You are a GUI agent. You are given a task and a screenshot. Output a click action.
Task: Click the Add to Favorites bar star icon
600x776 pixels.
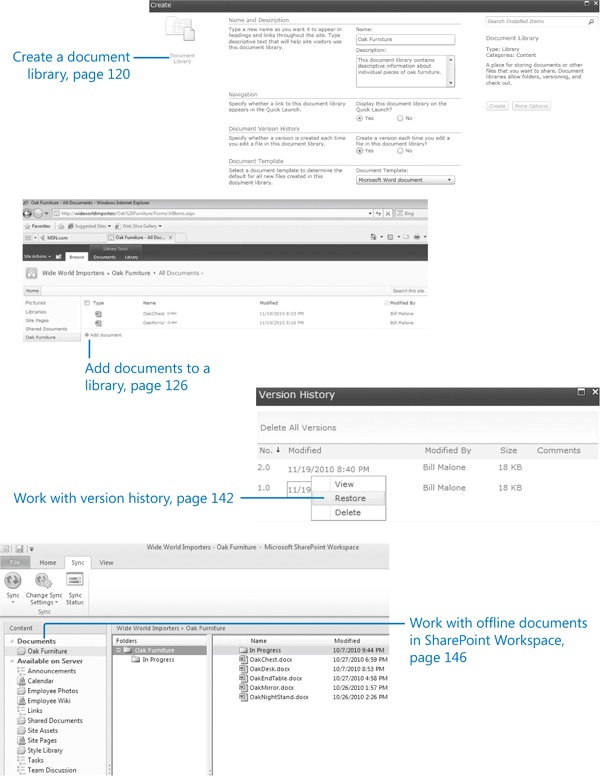61,226
